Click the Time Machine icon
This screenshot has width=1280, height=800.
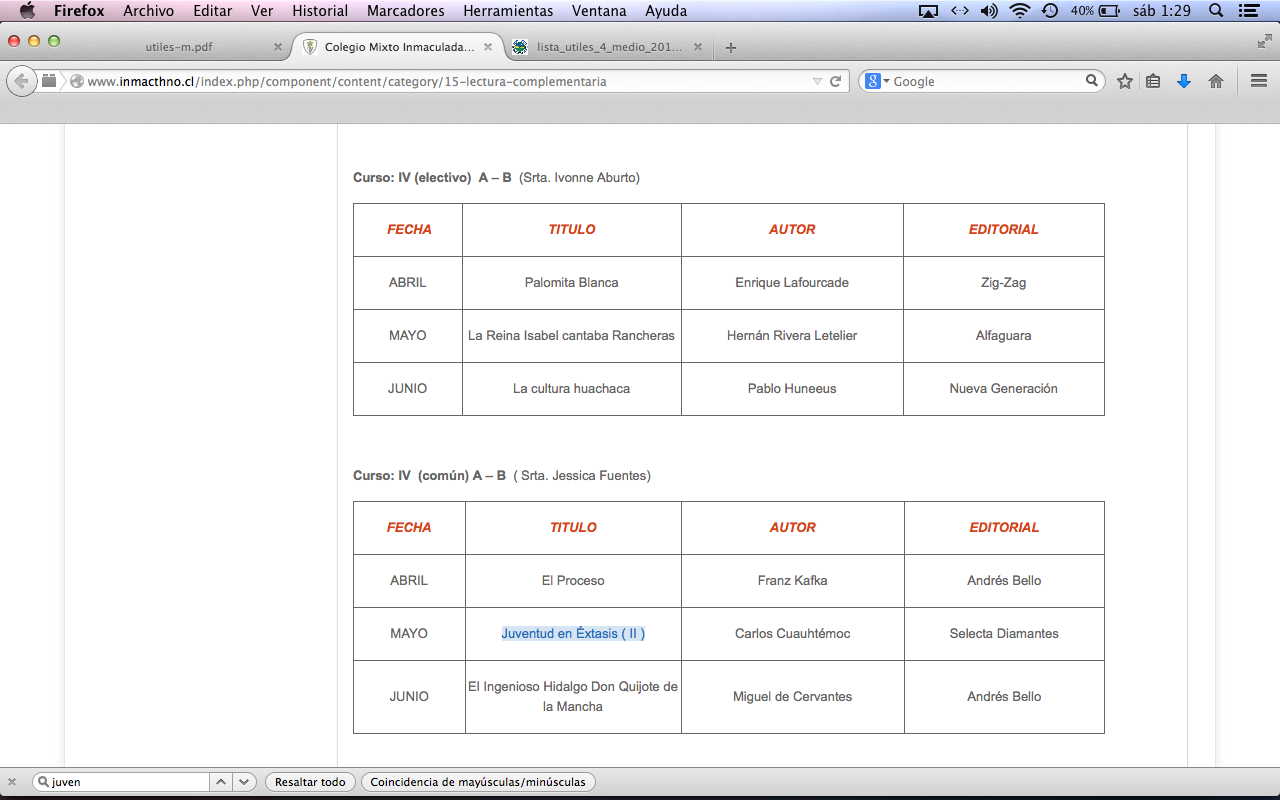pos(1050,11)
